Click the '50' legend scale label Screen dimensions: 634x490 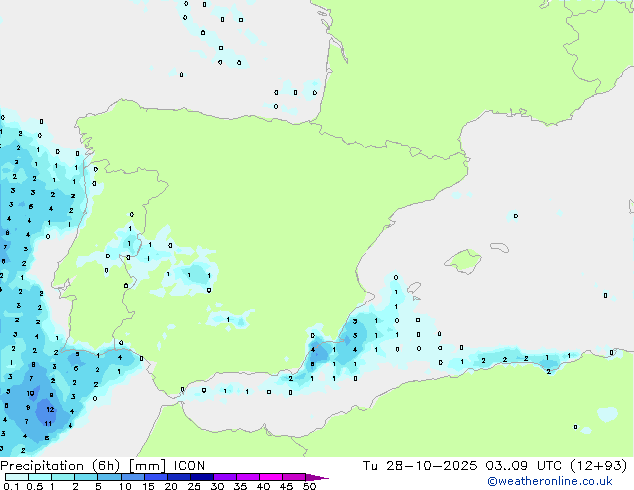click(309, 486)
